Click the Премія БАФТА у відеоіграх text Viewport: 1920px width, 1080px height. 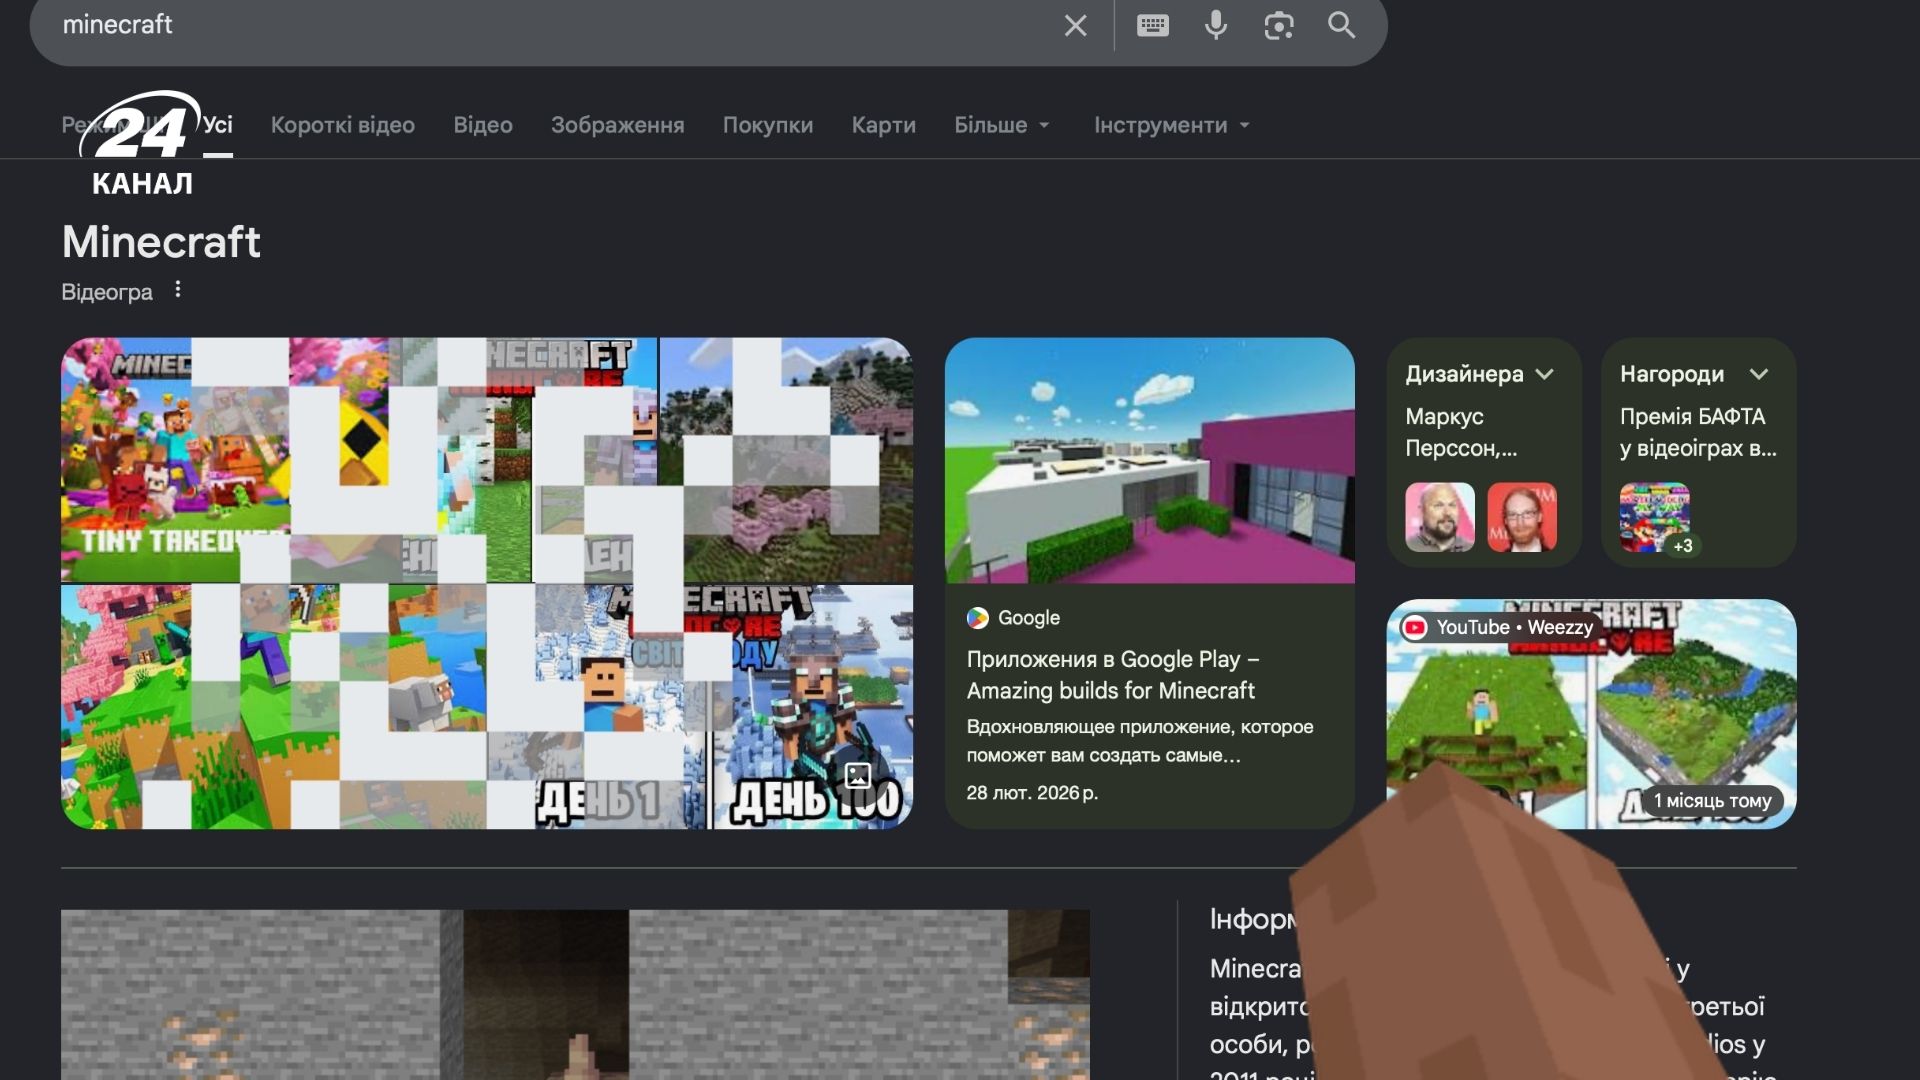[1698, 432]
